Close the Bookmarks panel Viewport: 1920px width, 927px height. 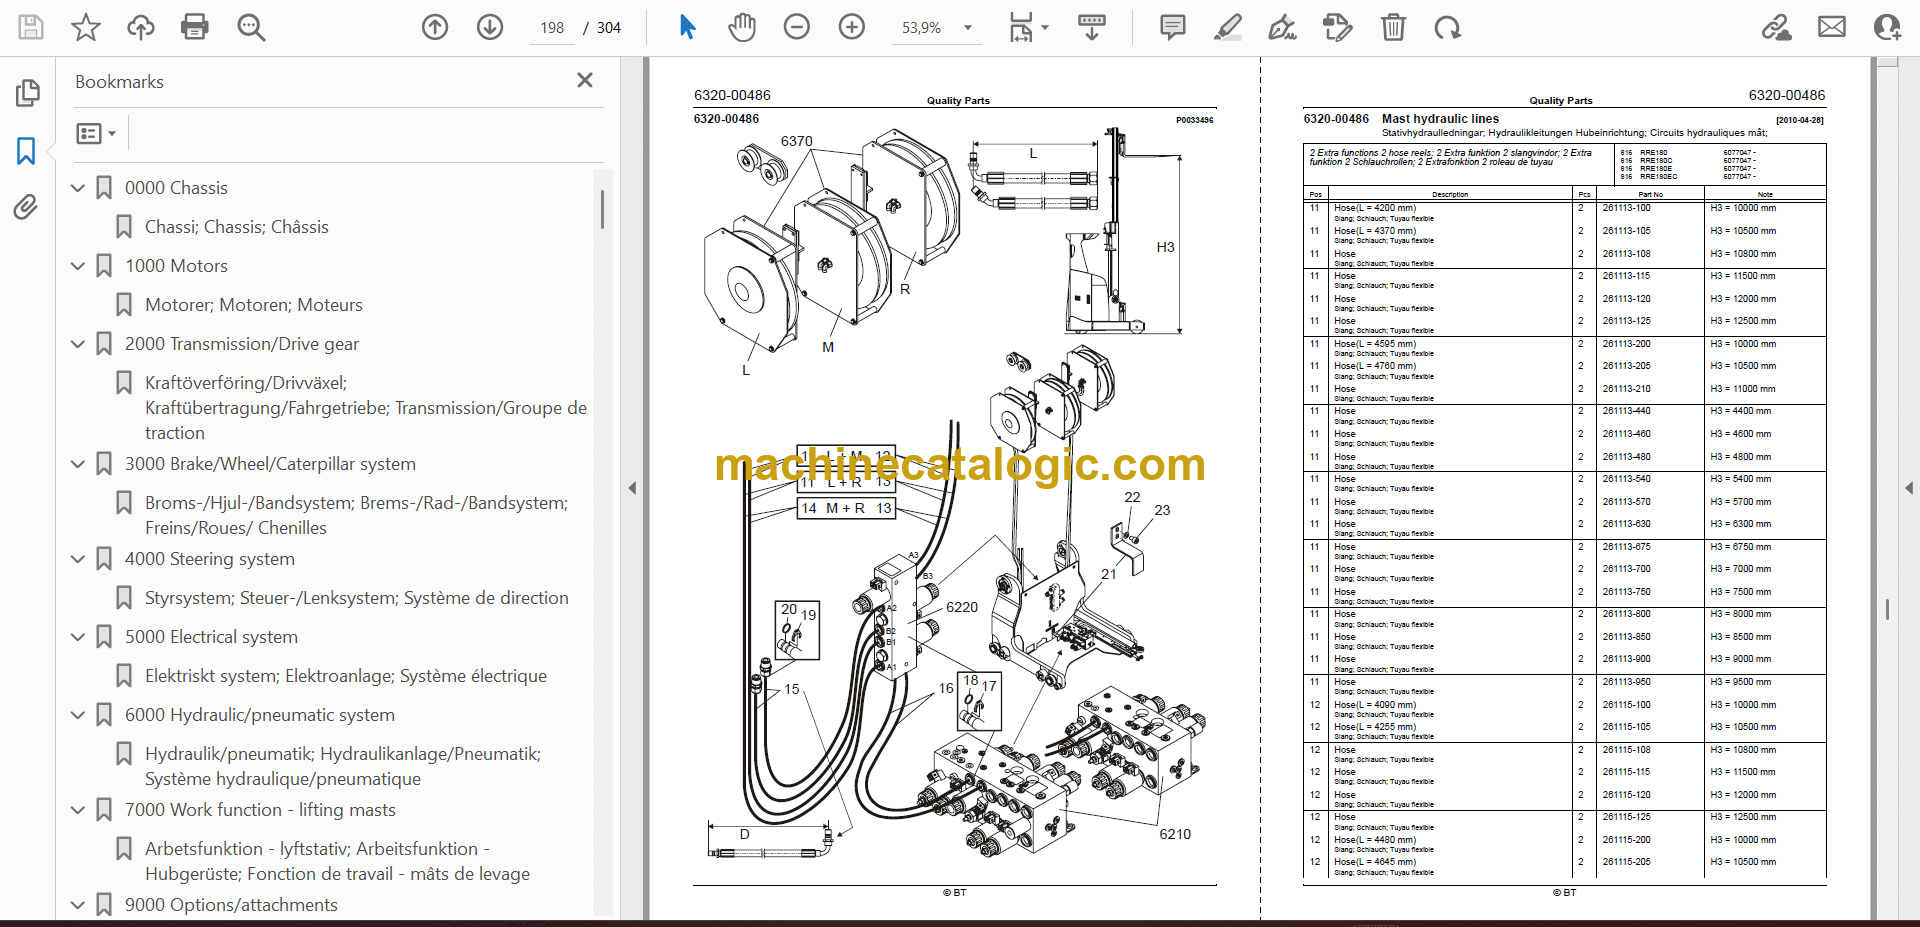585,80
